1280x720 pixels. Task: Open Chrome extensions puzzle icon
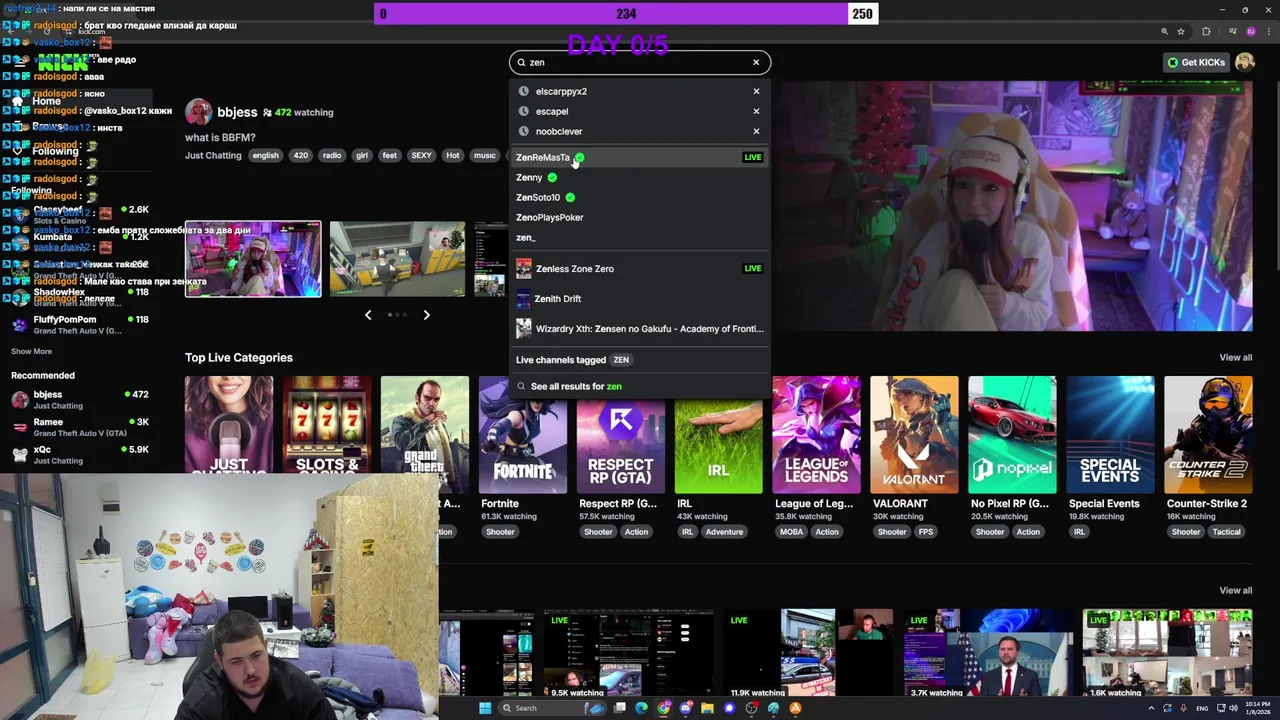click(x=1206, y=32)
